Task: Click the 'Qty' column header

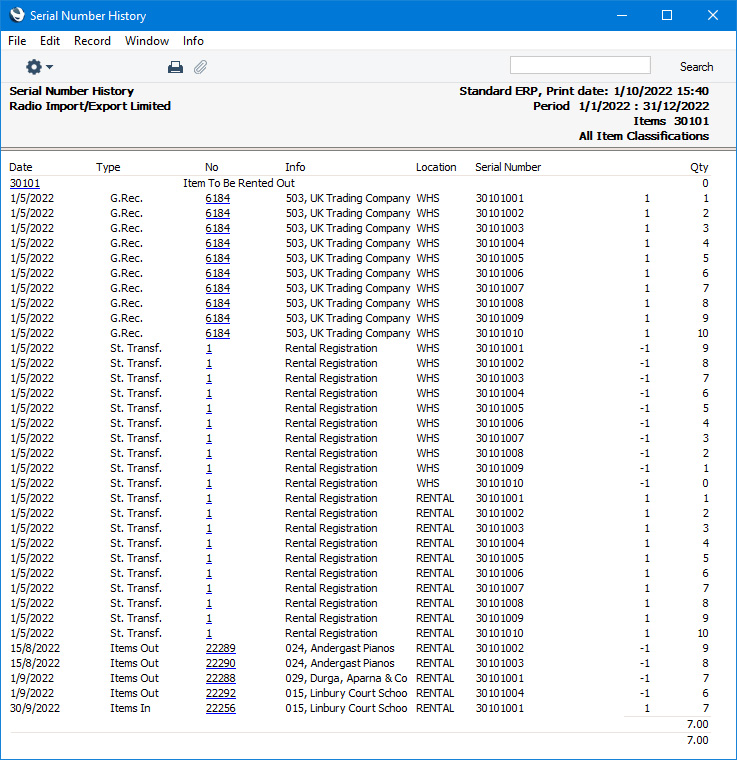Action: [x=699, y=167]
